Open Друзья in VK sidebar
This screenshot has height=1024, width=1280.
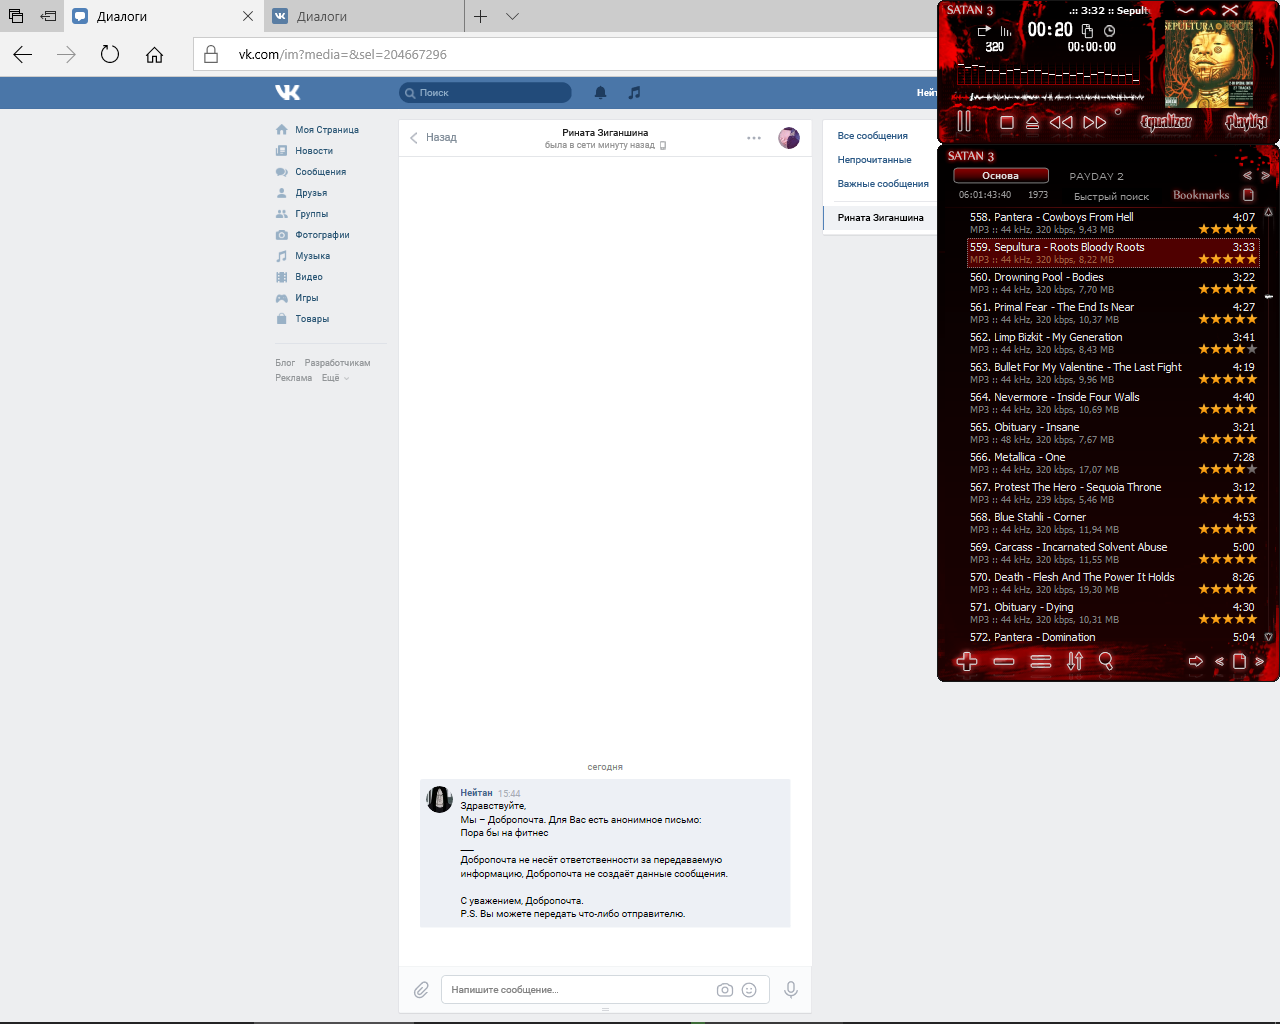coord(301,193)
